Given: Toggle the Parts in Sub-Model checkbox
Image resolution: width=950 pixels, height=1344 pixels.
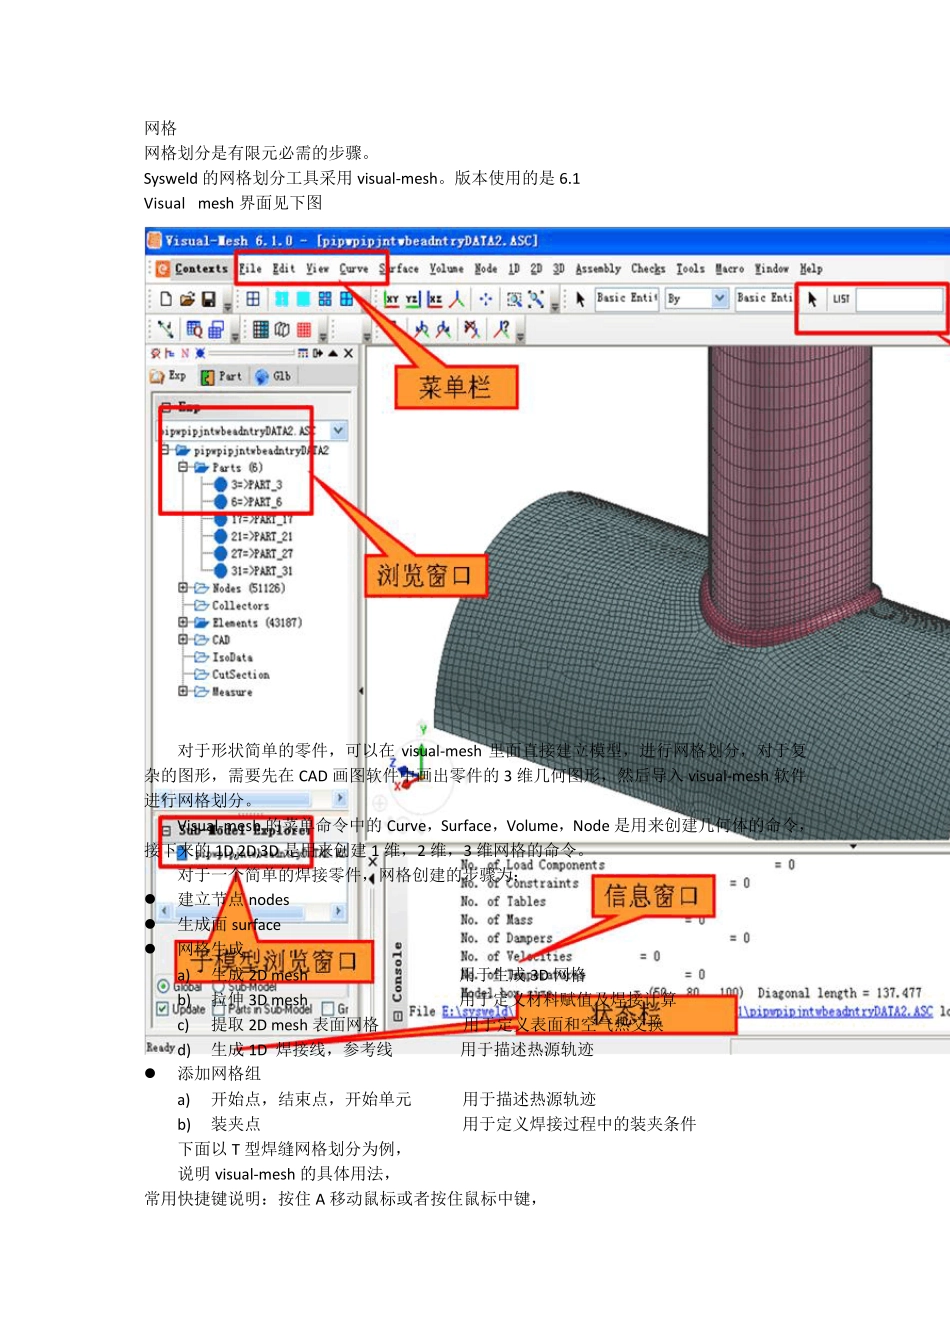Looking at the screenshot, I should pyautogui.click(x=216, y=1009).
